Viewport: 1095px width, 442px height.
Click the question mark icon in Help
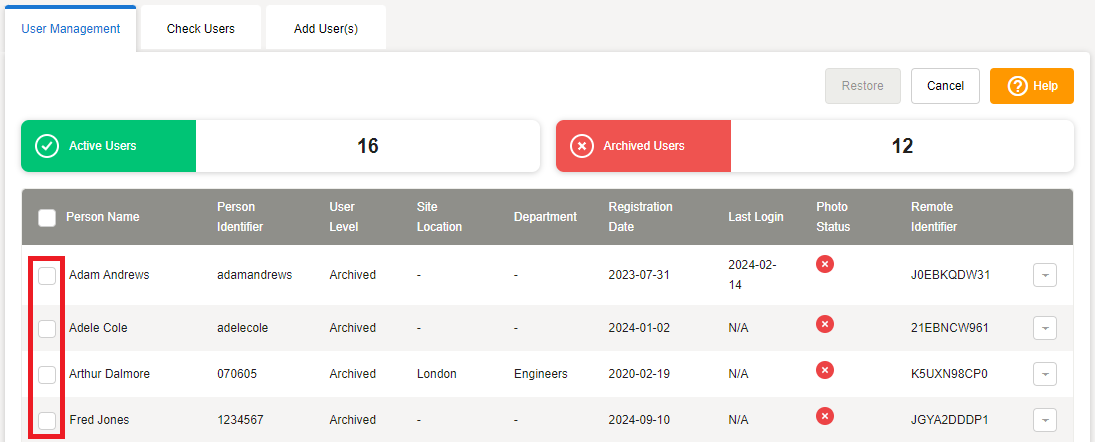click(x=1017, y=86)
